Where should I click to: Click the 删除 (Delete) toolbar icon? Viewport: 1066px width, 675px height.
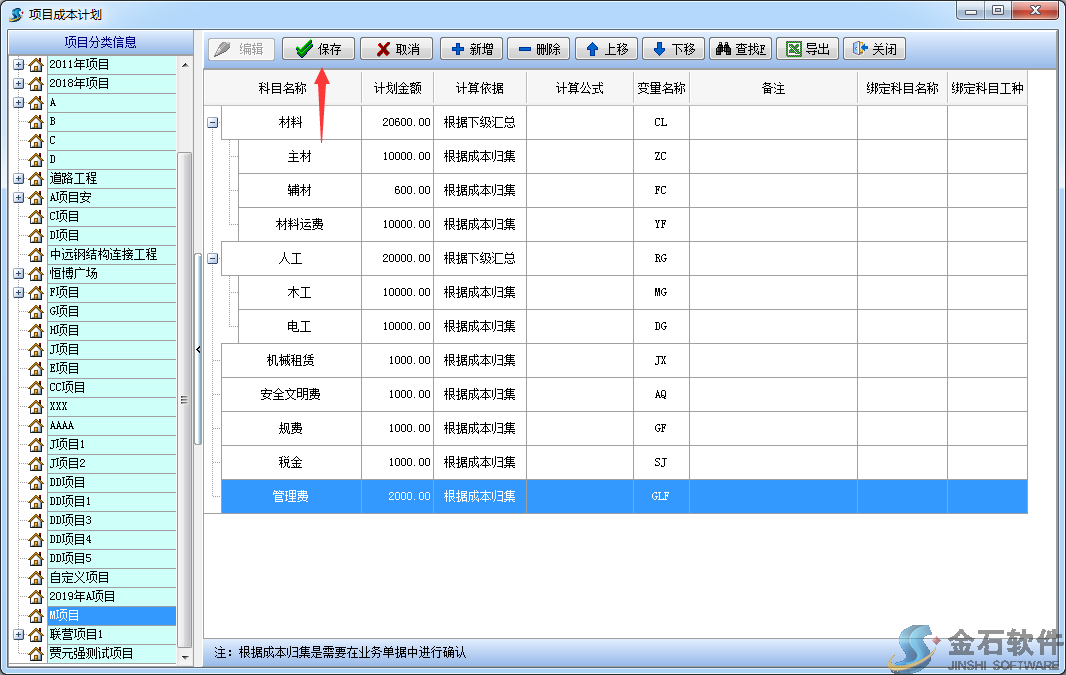pyautogui.click(x=538, y=48)
